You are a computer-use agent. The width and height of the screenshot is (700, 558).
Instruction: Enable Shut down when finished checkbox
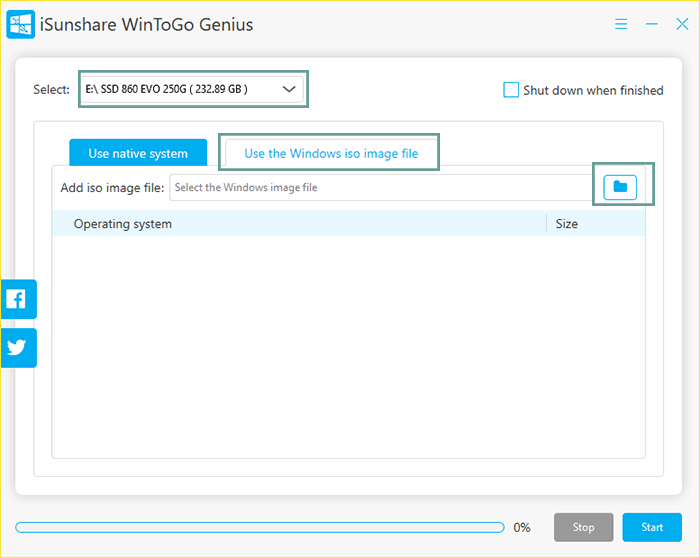(511, 90)
